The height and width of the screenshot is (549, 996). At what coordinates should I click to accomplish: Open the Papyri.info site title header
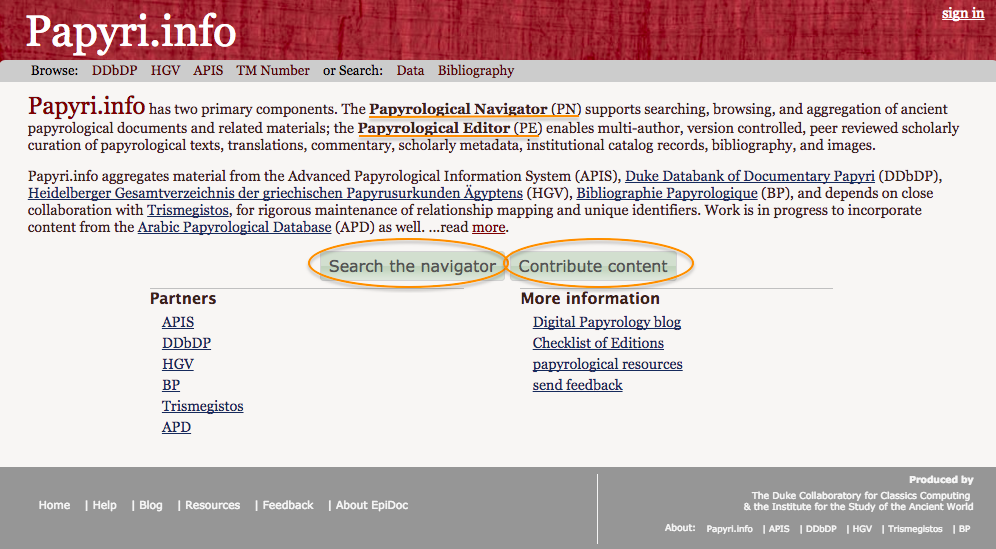131,32
